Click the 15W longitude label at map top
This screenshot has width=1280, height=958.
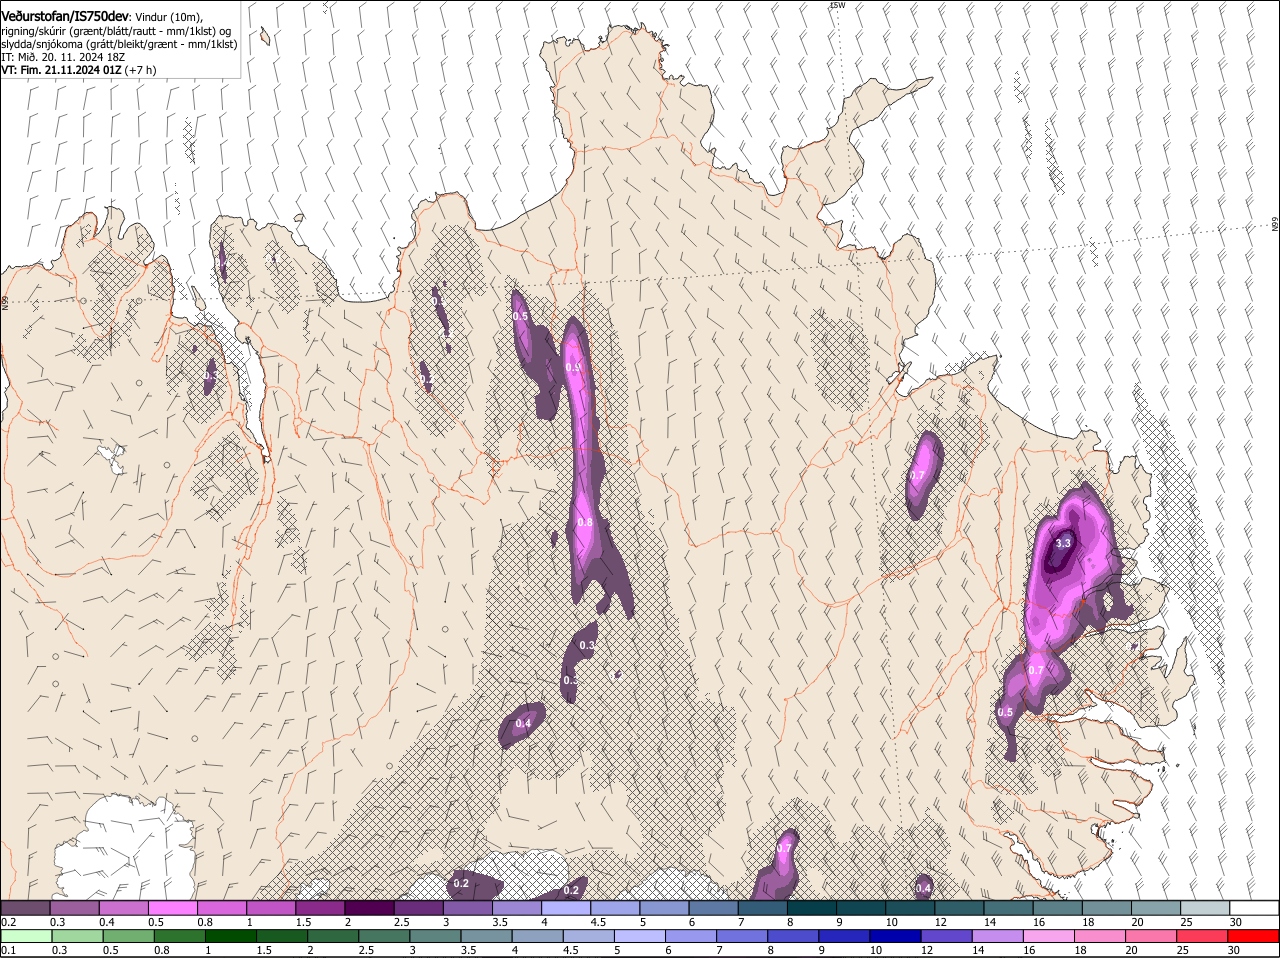click(x=837, y=5)
